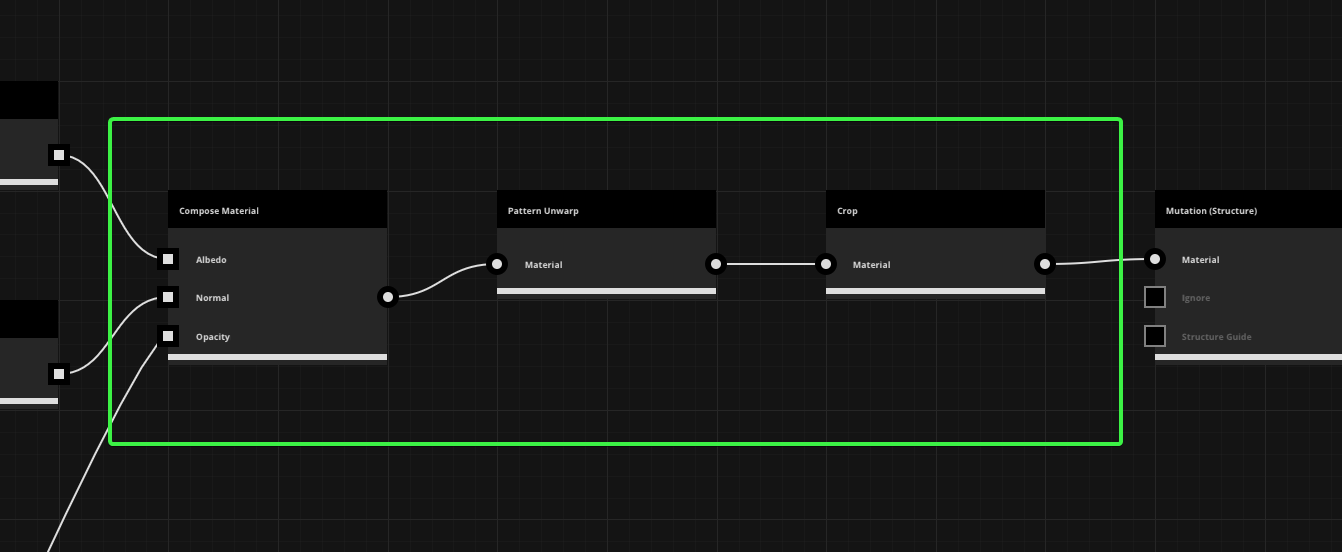Select the Compose Material node by its title bar
Screen dimensions: 1342x552
[x=277, y=210]
